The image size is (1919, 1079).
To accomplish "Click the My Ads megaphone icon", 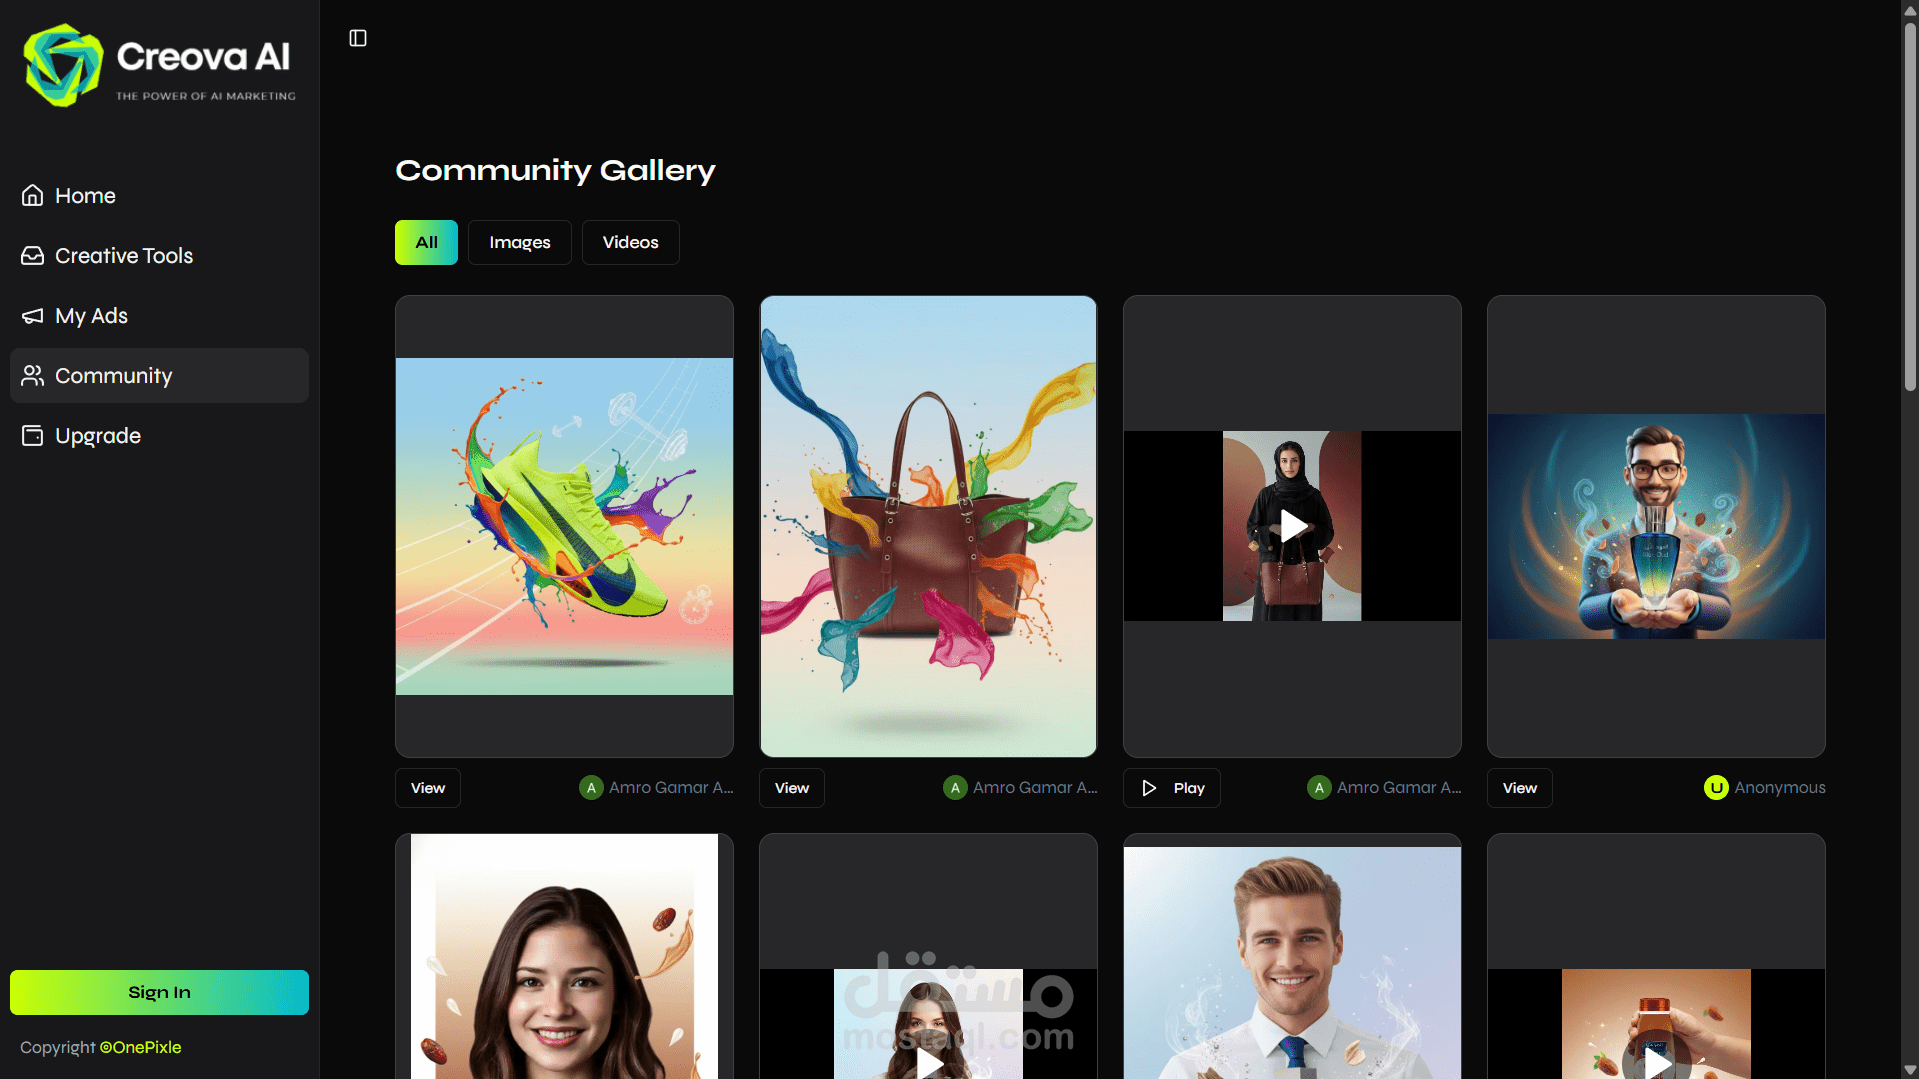I will coord(33,315).
